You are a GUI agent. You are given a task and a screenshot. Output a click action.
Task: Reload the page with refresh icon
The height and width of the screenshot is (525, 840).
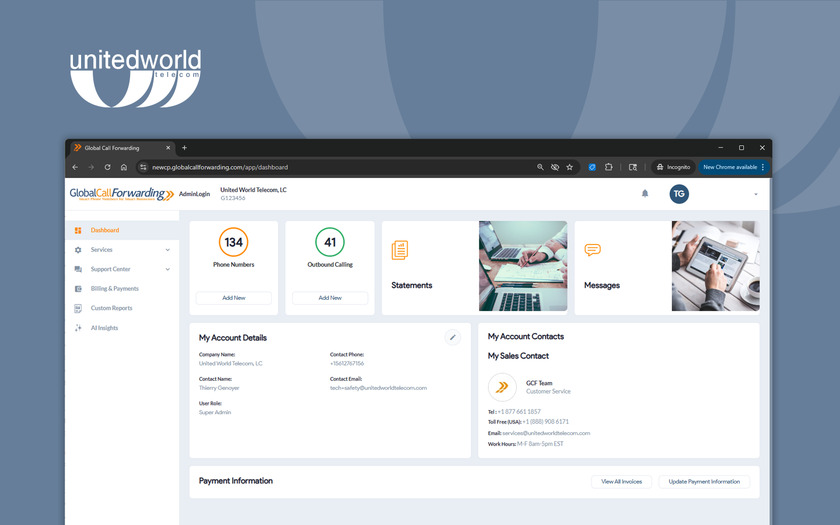(x=107, y=167)
